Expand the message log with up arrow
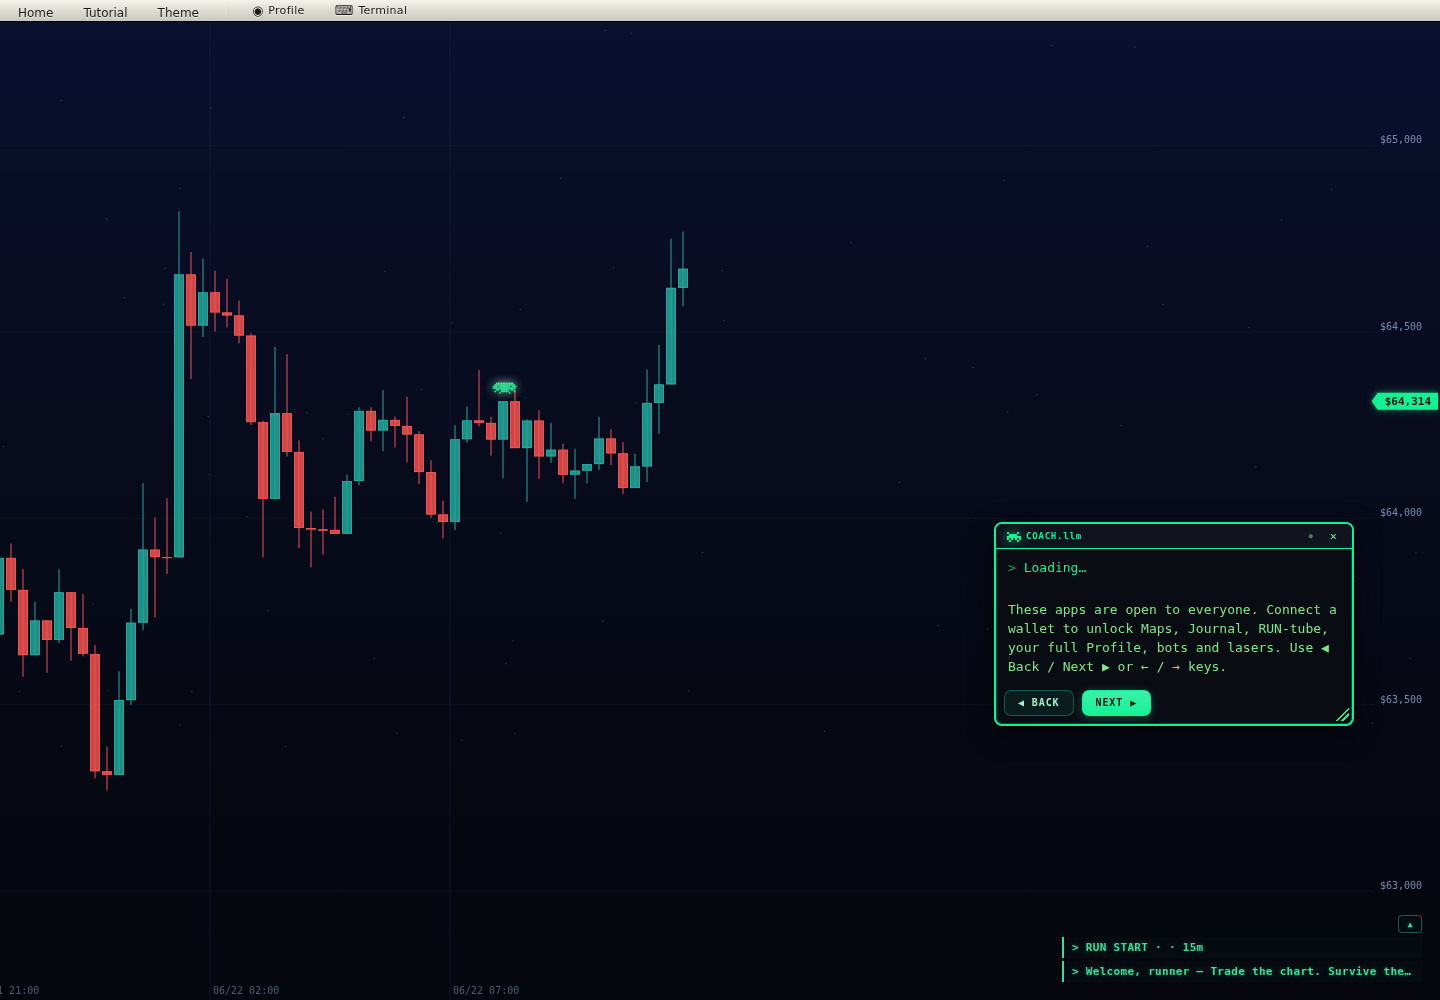This screenshot has width=1440, height=1000. (x=1409, y=924)
